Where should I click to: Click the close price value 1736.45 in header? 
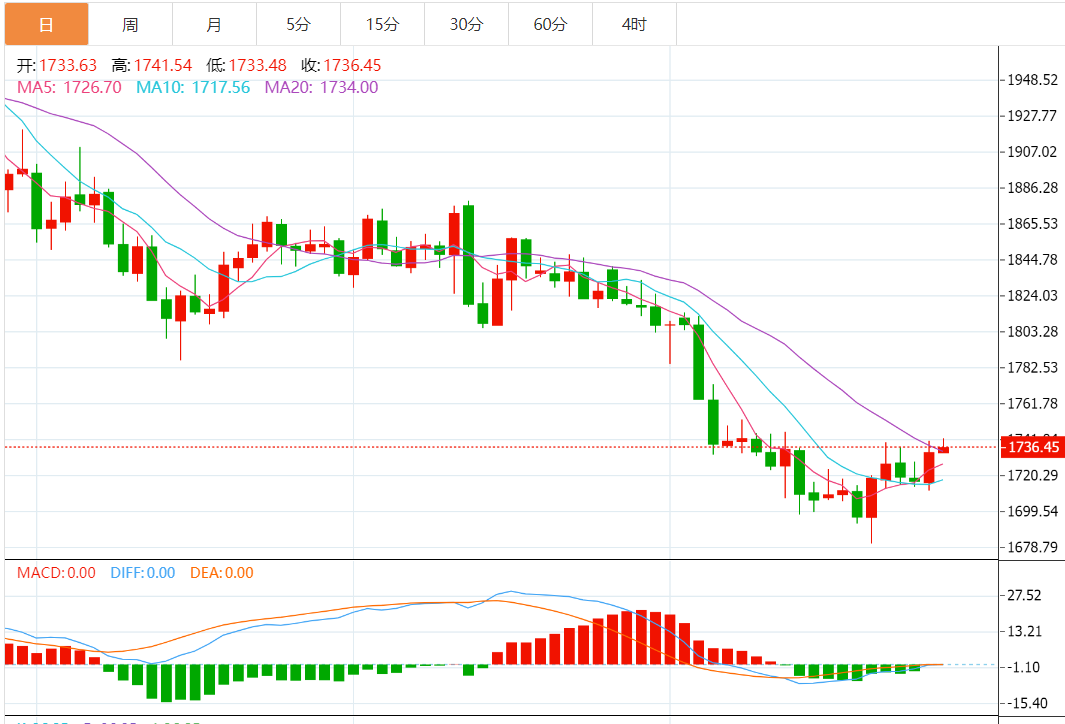(x=352, y=65)
